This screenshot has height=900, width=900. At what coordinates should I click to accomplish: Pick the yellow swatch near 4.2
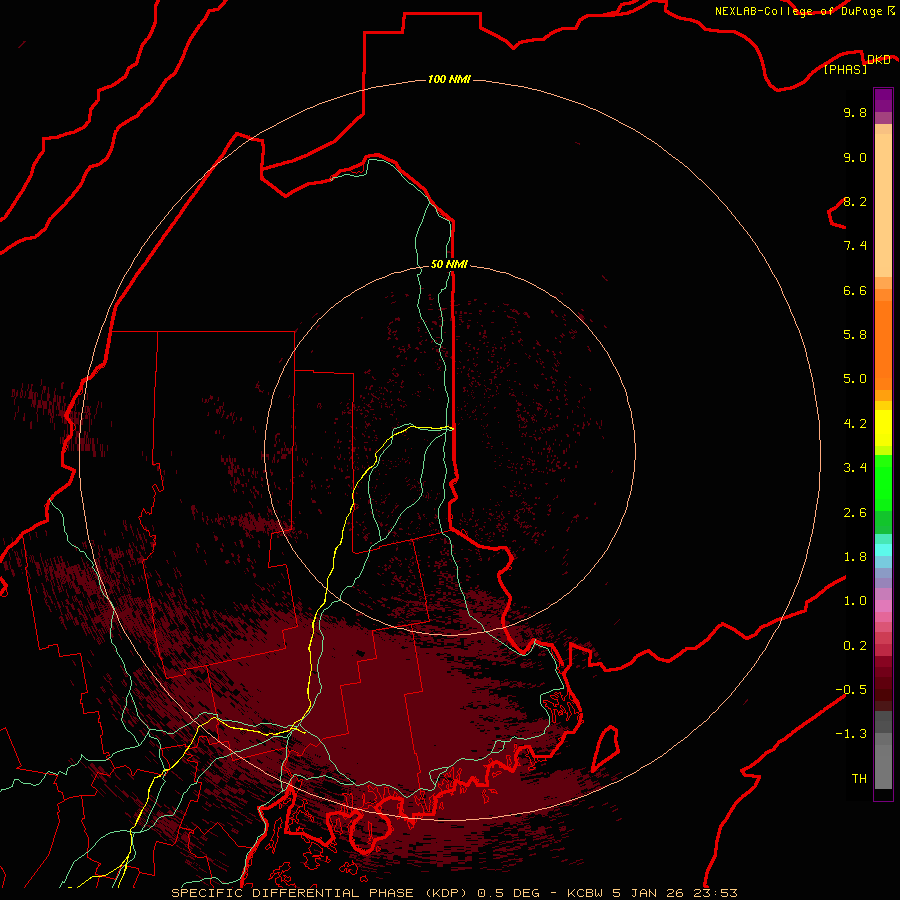tap(883, 428)
